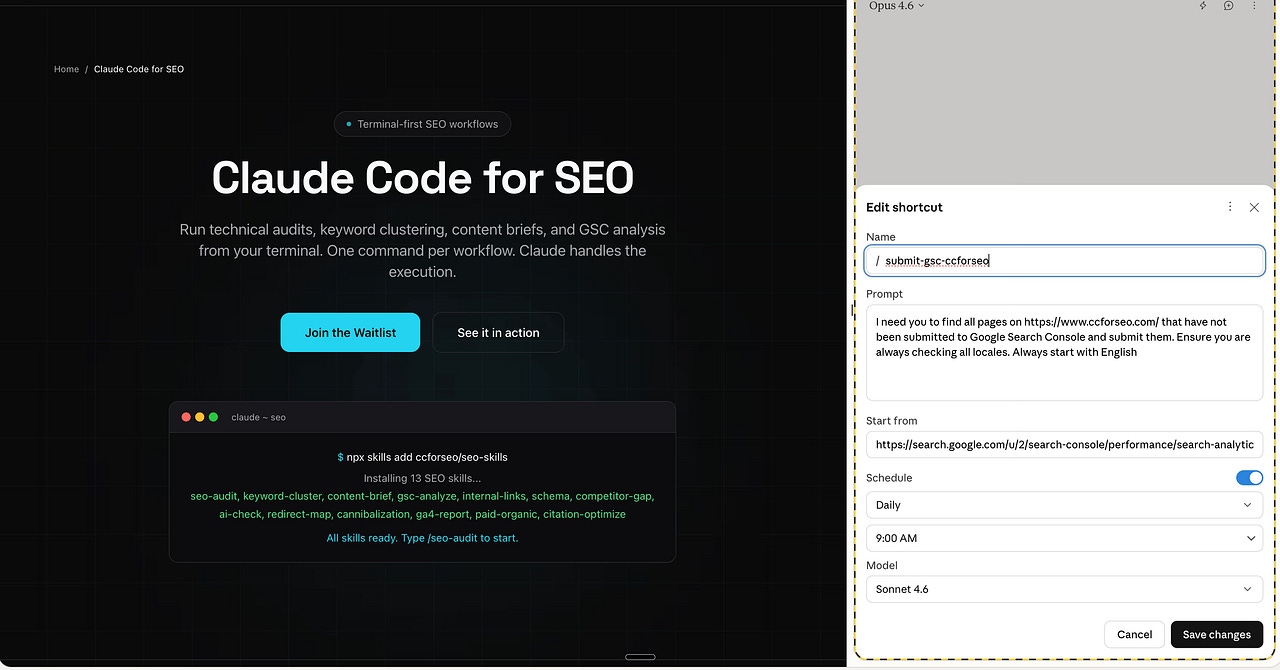Turn off the Schedule toggle
Image resolution: width=1280 pixels, height=670 pixels.
[1250, 478]
